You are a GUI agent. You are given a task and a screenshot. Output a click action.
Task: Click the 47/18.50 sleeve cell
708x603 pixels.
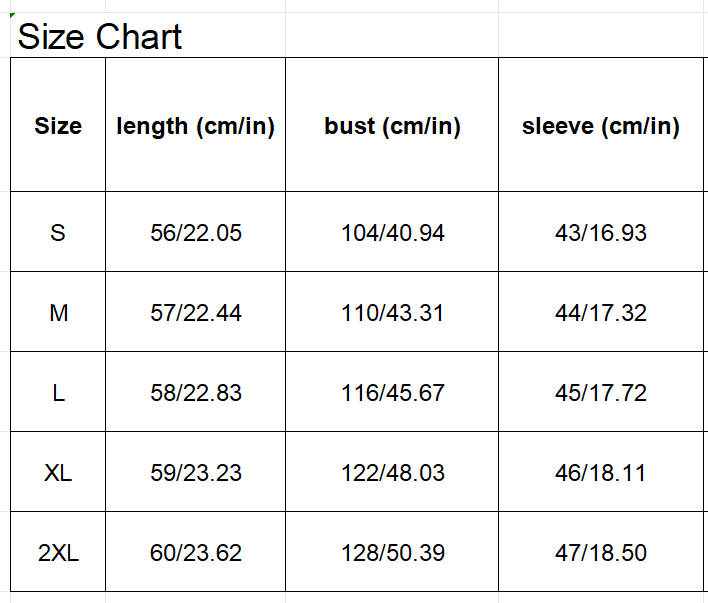pyautogui.click(x=600, y=553)
